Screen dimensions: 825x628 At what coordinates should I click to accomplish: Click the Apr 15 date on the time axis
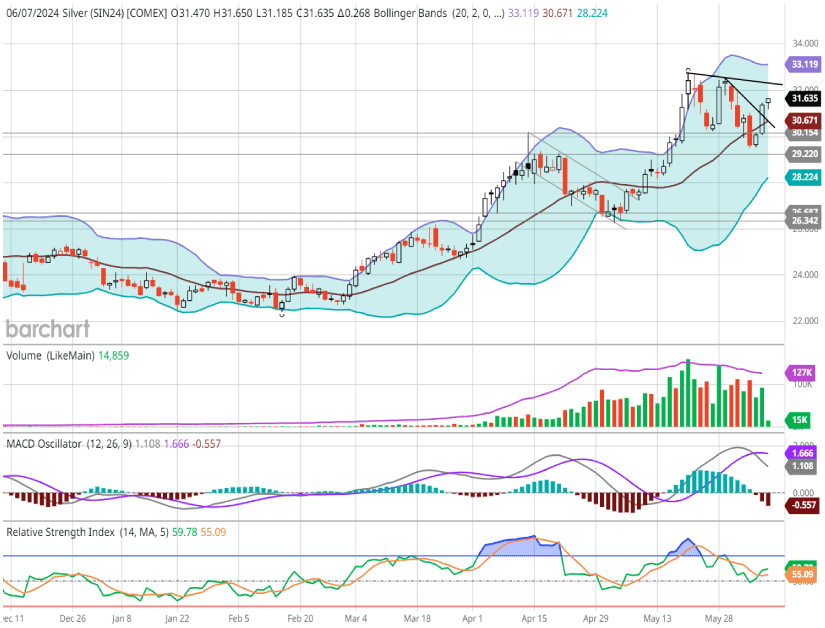pyautogui.click(x=533, y=619)
